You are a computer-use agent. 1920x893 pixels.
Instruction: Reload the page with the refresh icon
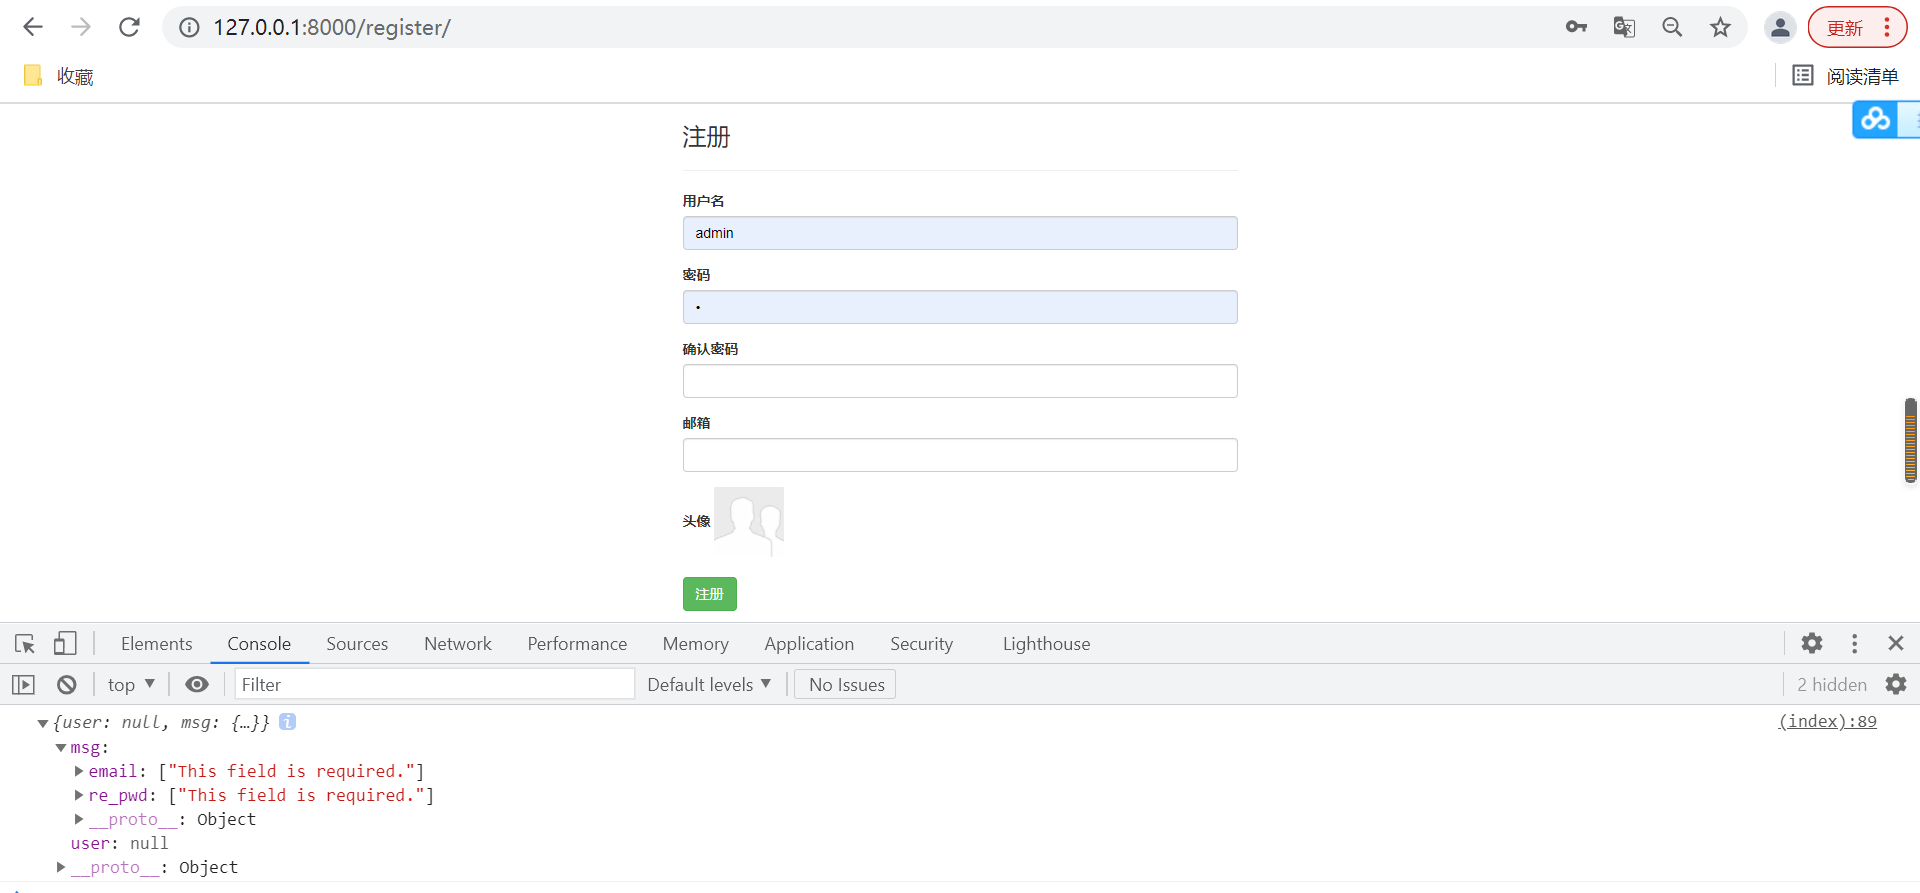click(x=129, y=27)
